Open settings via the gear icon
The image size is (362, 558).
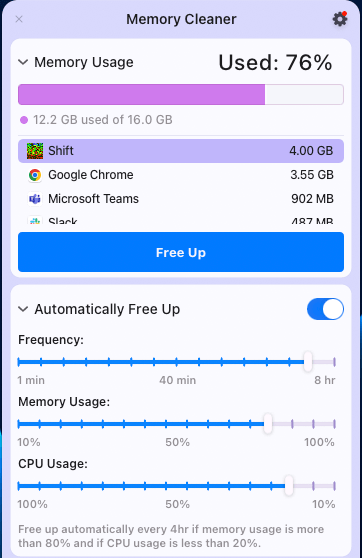340,19
